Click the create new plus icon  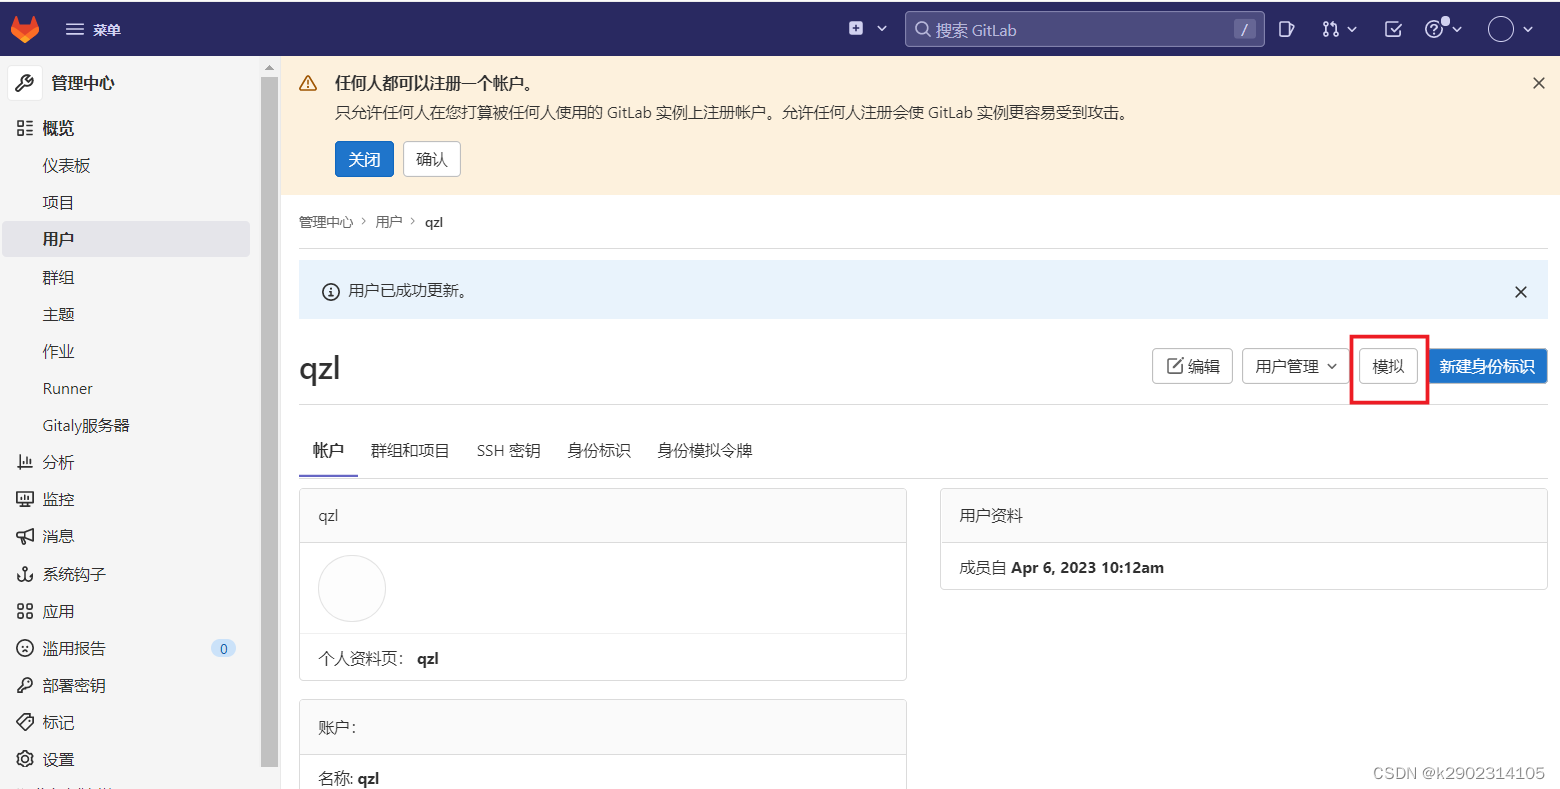(856, 29)
